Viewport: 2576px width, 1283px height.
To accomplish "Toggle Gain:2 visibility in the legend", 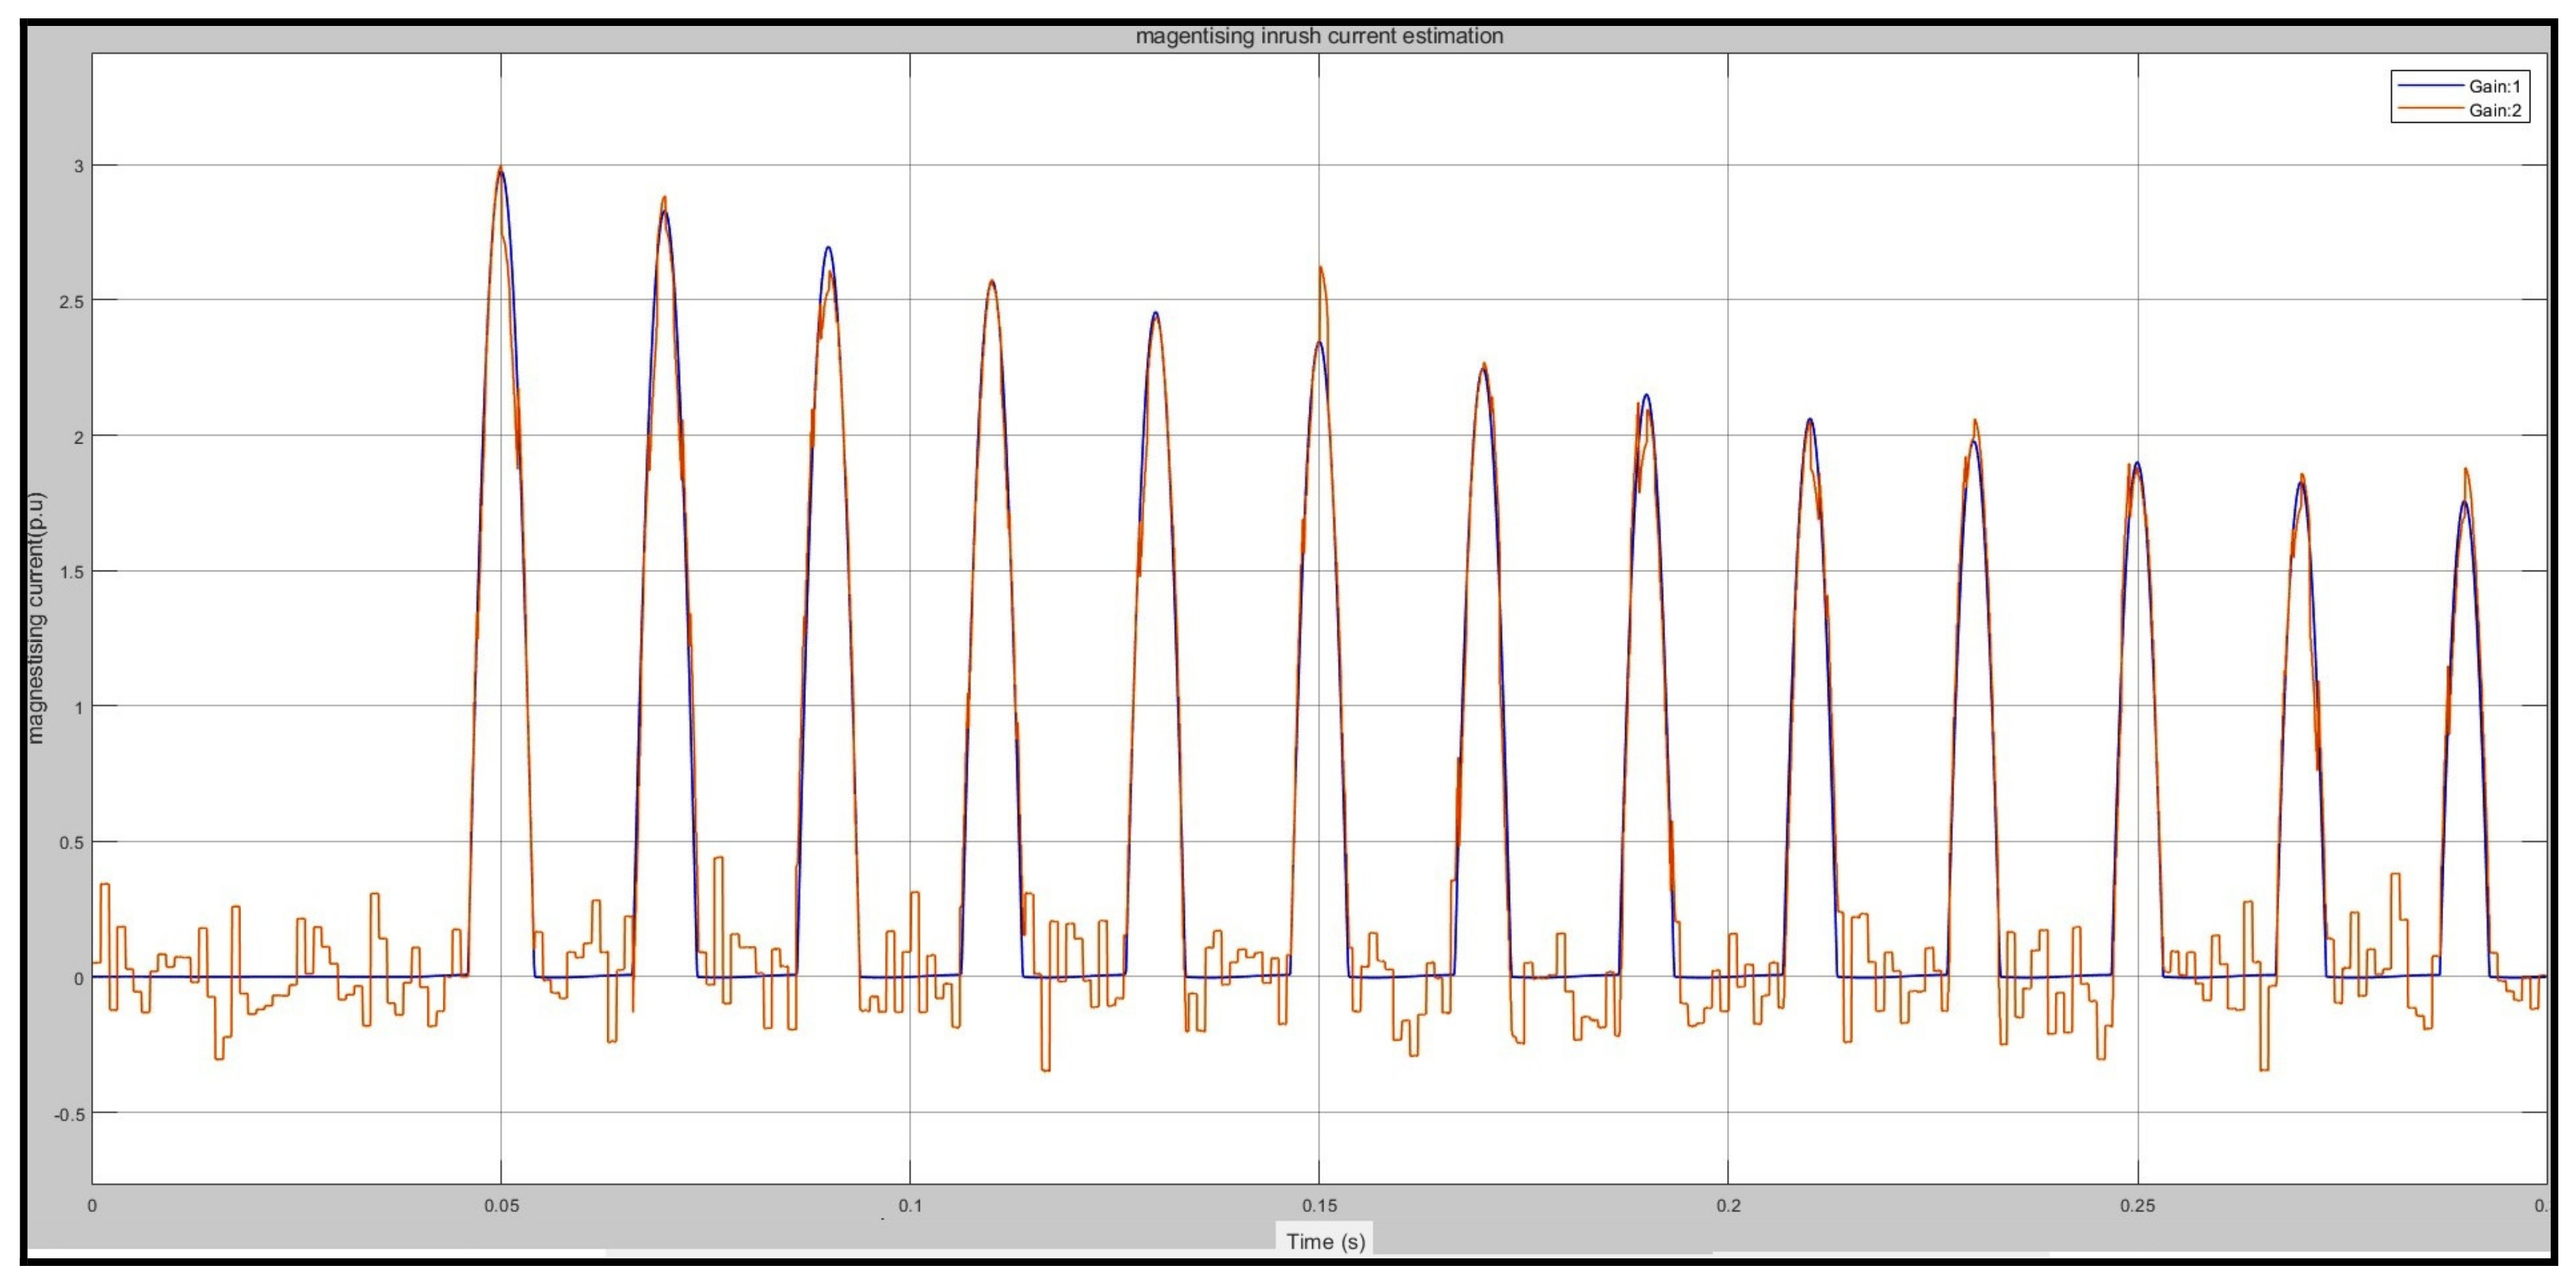I will pyautogui.click(x=2494, y=110).
